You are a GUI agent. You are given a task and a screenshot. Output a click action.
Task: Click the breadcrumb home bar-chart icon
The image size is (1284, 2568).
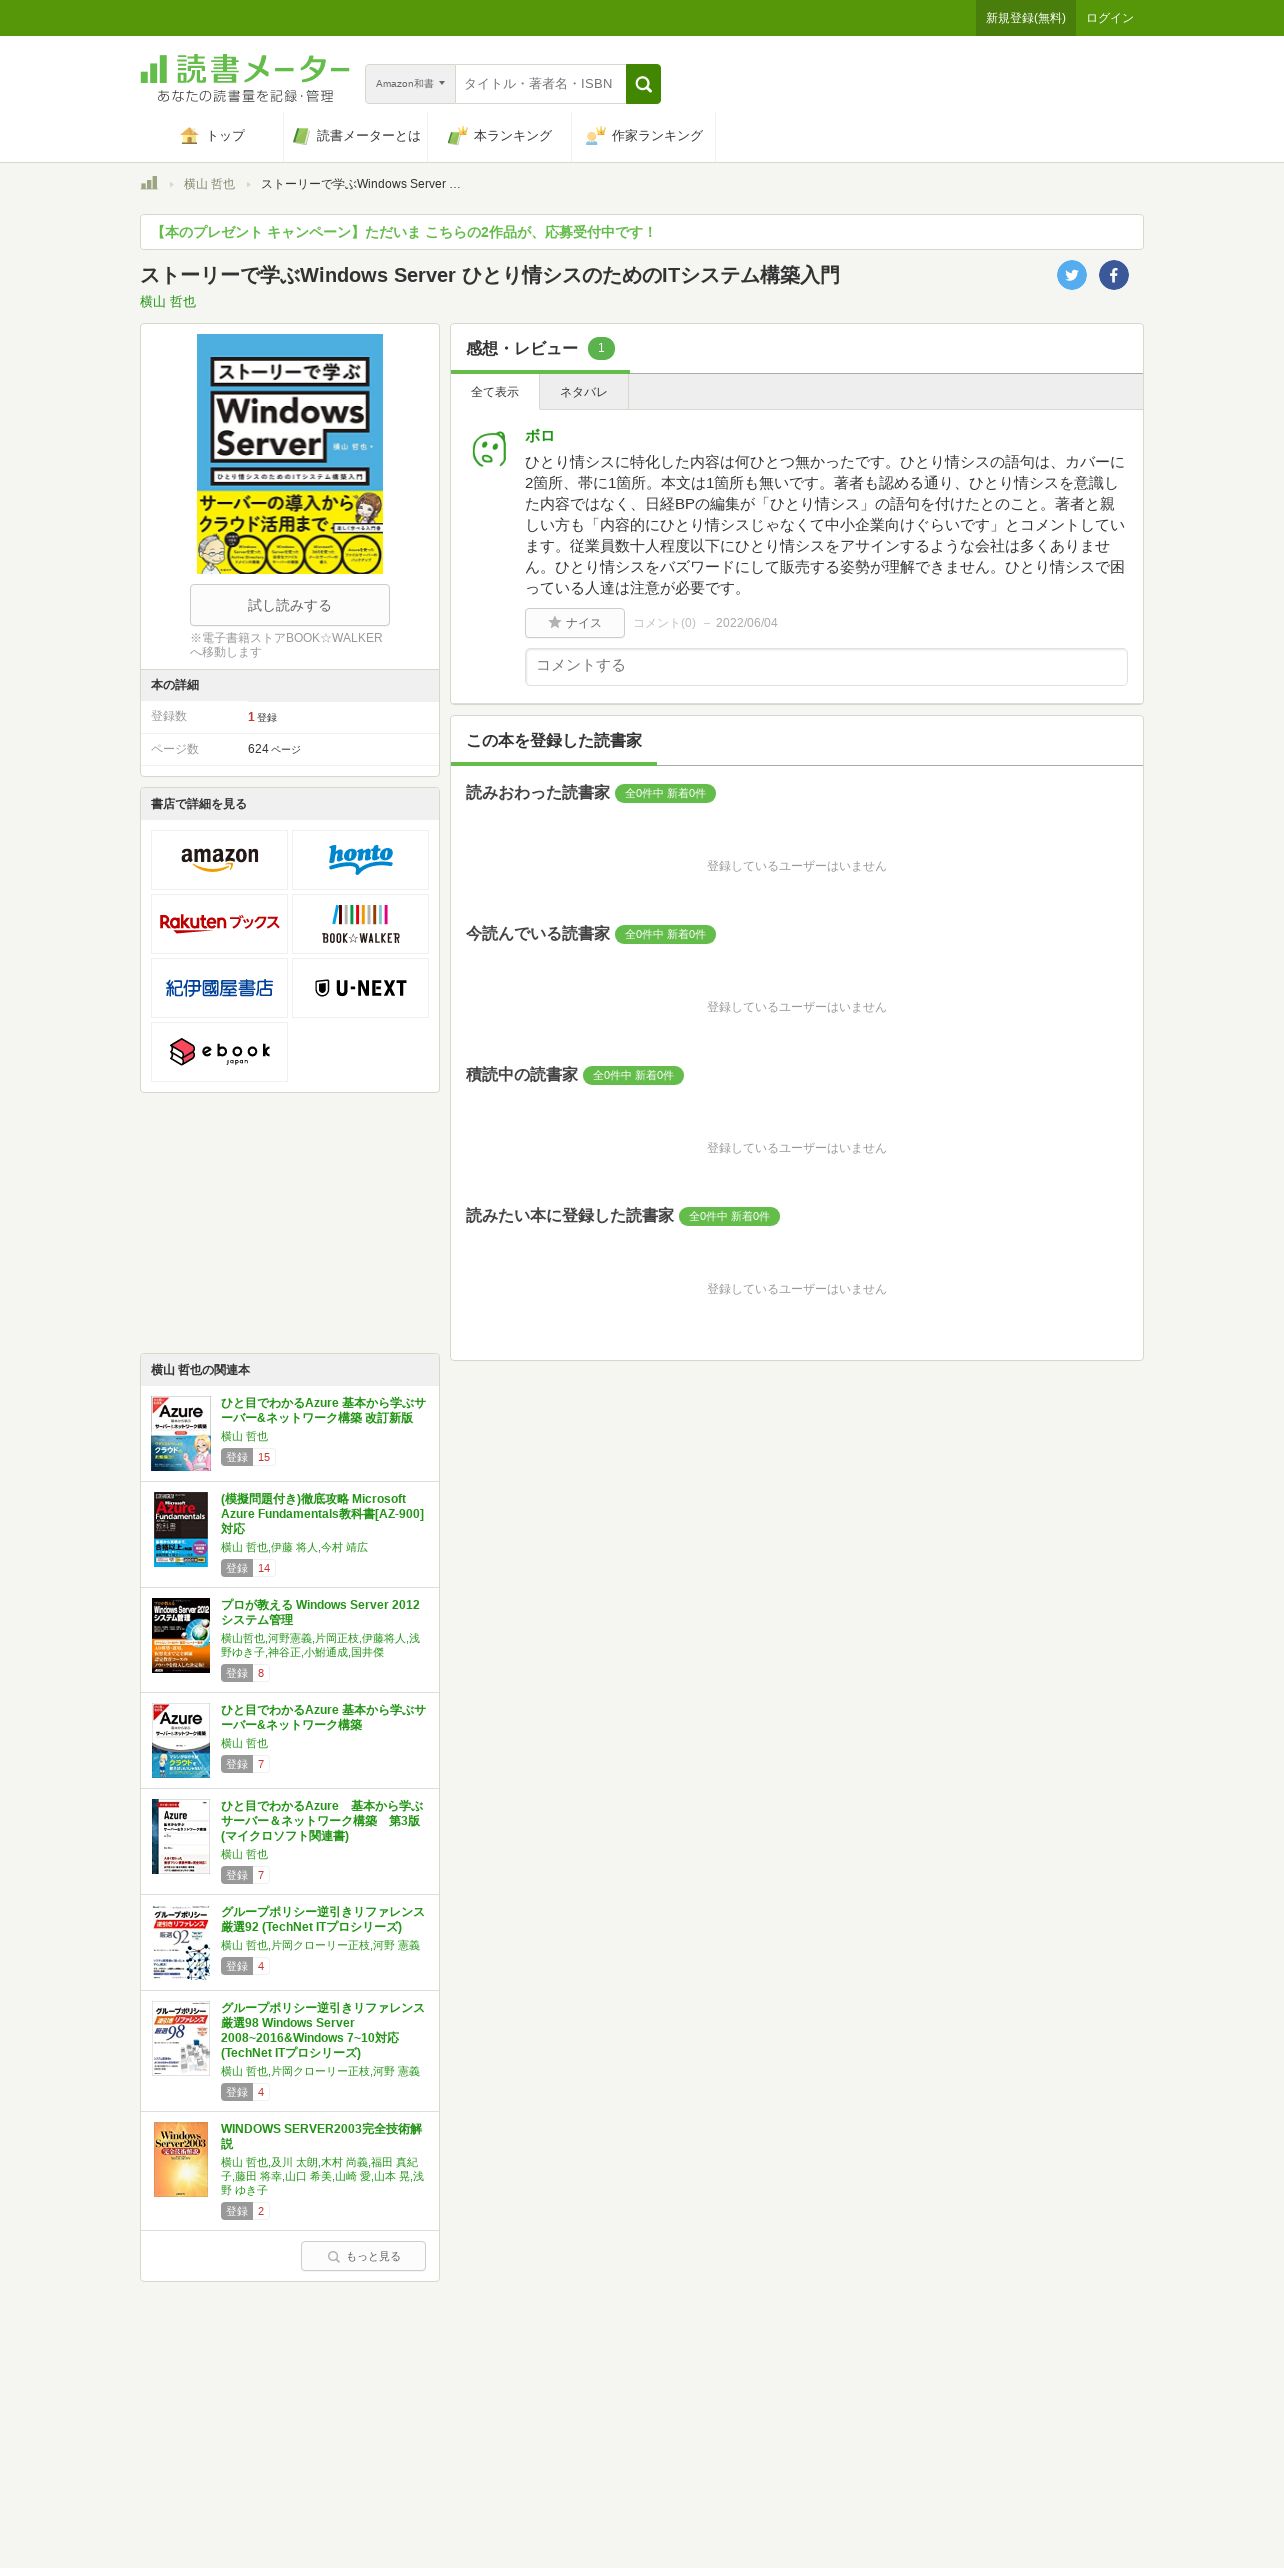tap(149, 183)
